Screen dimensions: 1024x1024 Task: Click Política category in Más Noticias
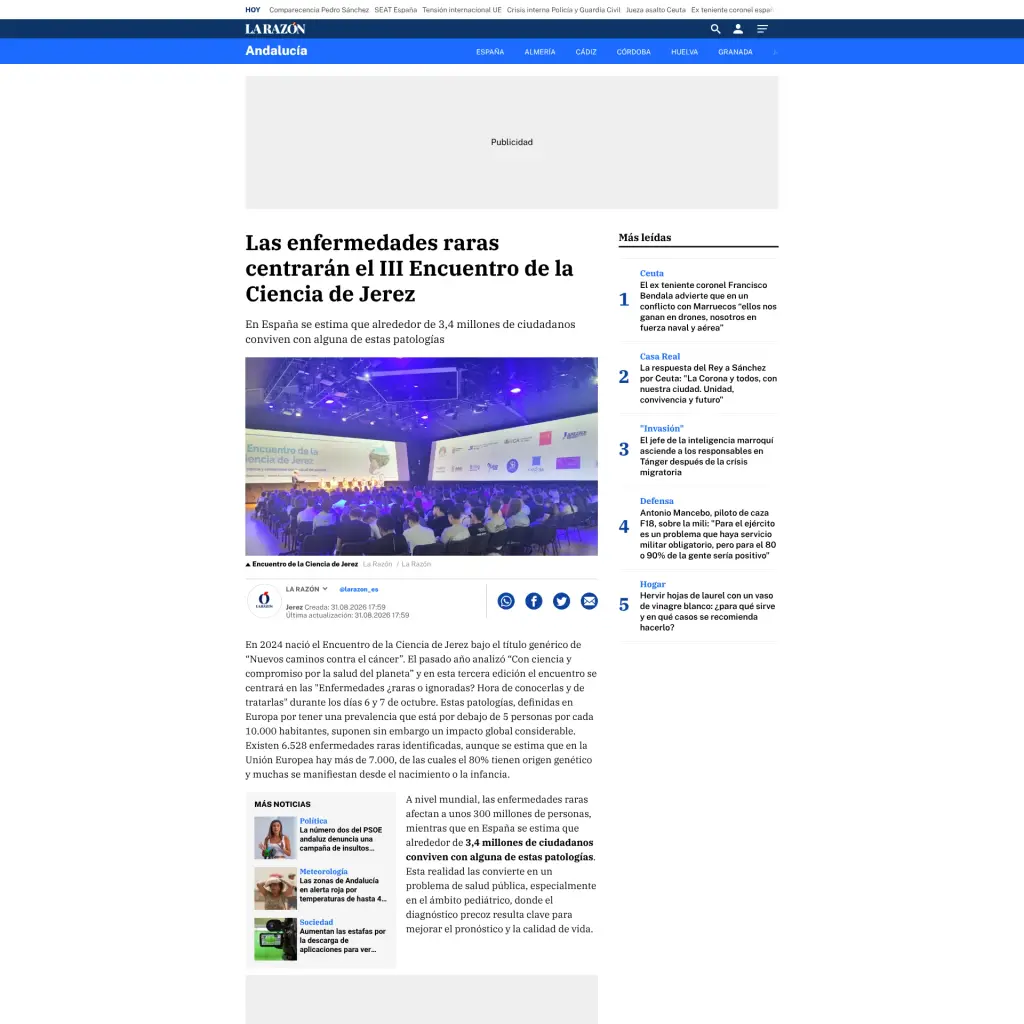click(x=313, y=821)
